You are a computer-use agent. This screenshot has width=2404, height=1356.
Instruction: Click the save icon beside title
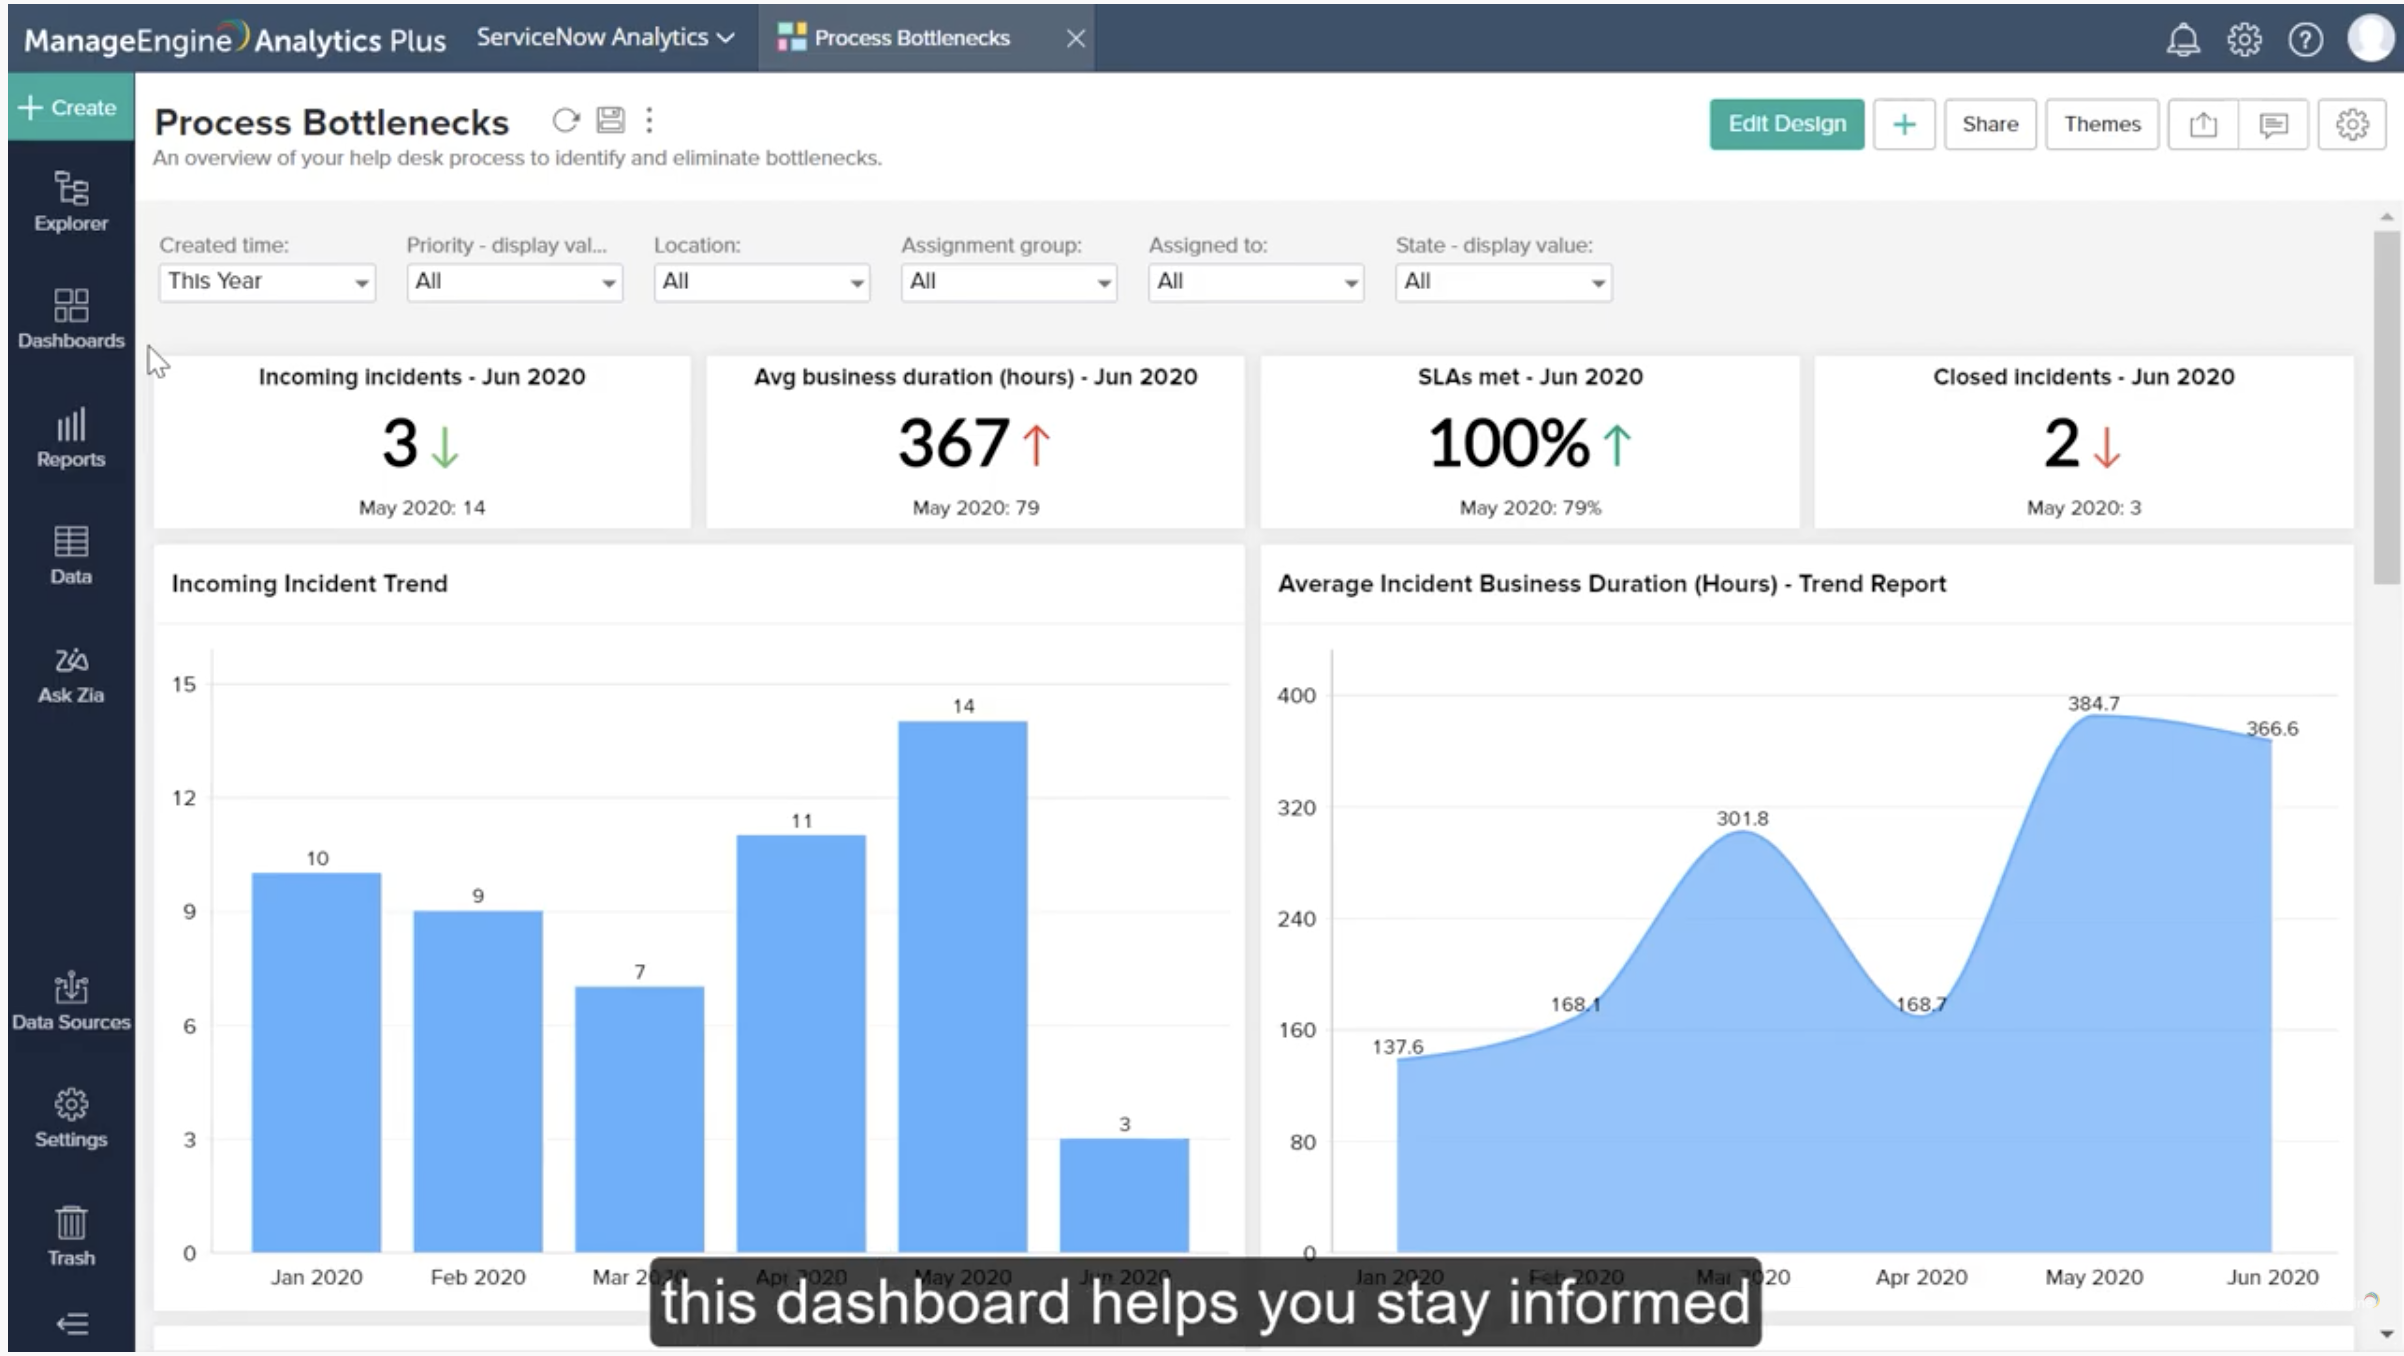[x=610, y=121]
